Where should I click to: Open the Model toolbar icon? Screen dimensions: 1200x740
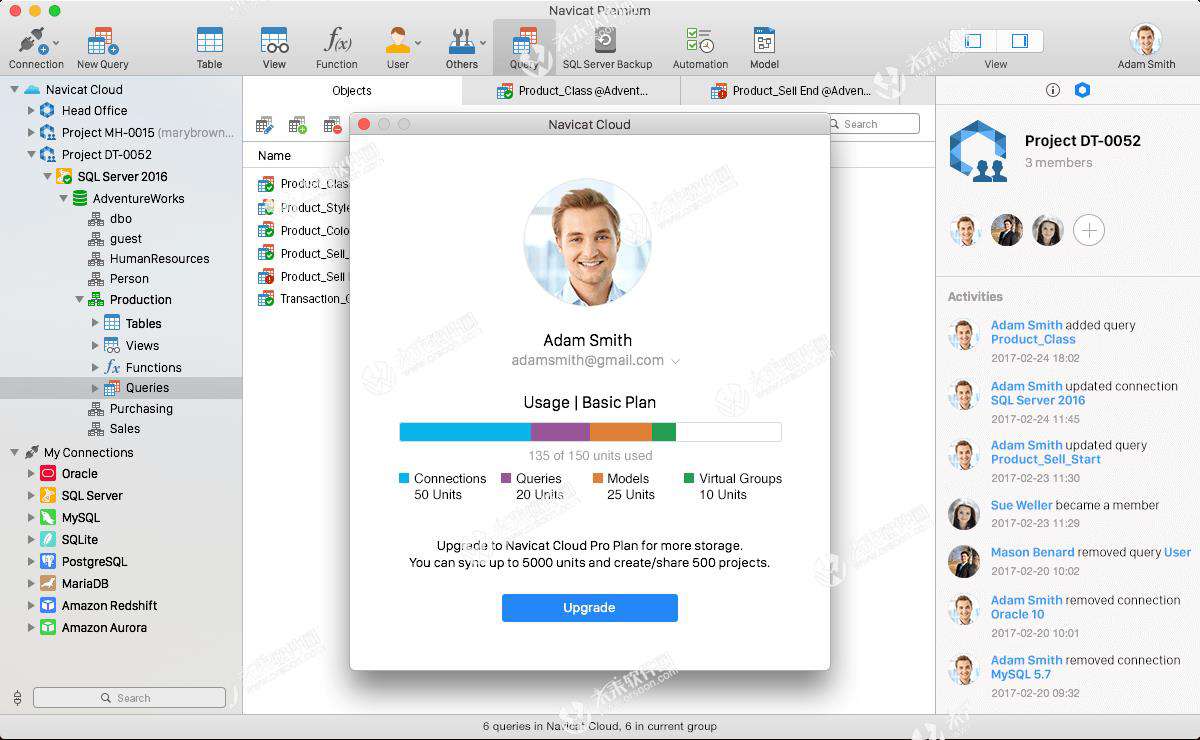764,41
